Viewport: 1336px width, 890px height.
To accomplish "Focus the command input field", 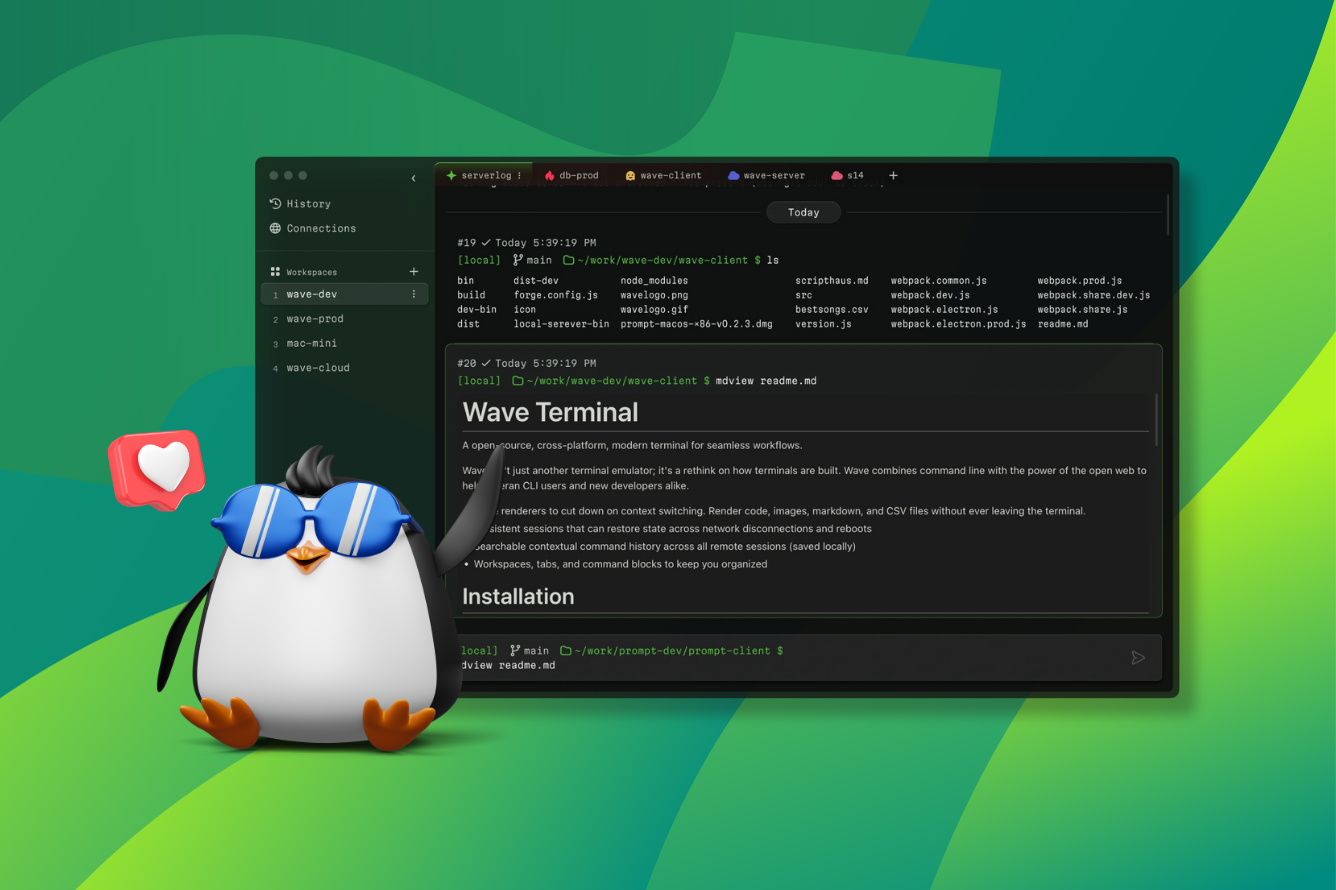I will [780, 665].
